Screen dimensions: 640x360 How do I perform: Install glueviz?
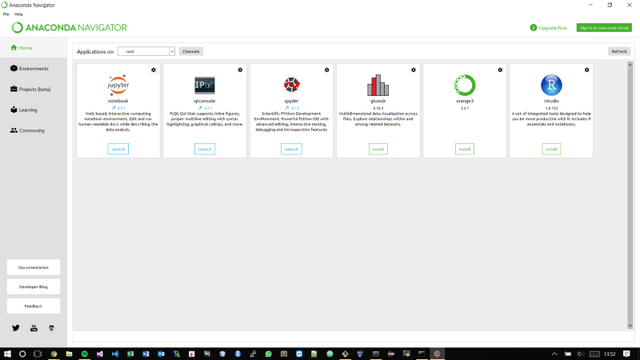pyautogui.click(x=378, y=149)
